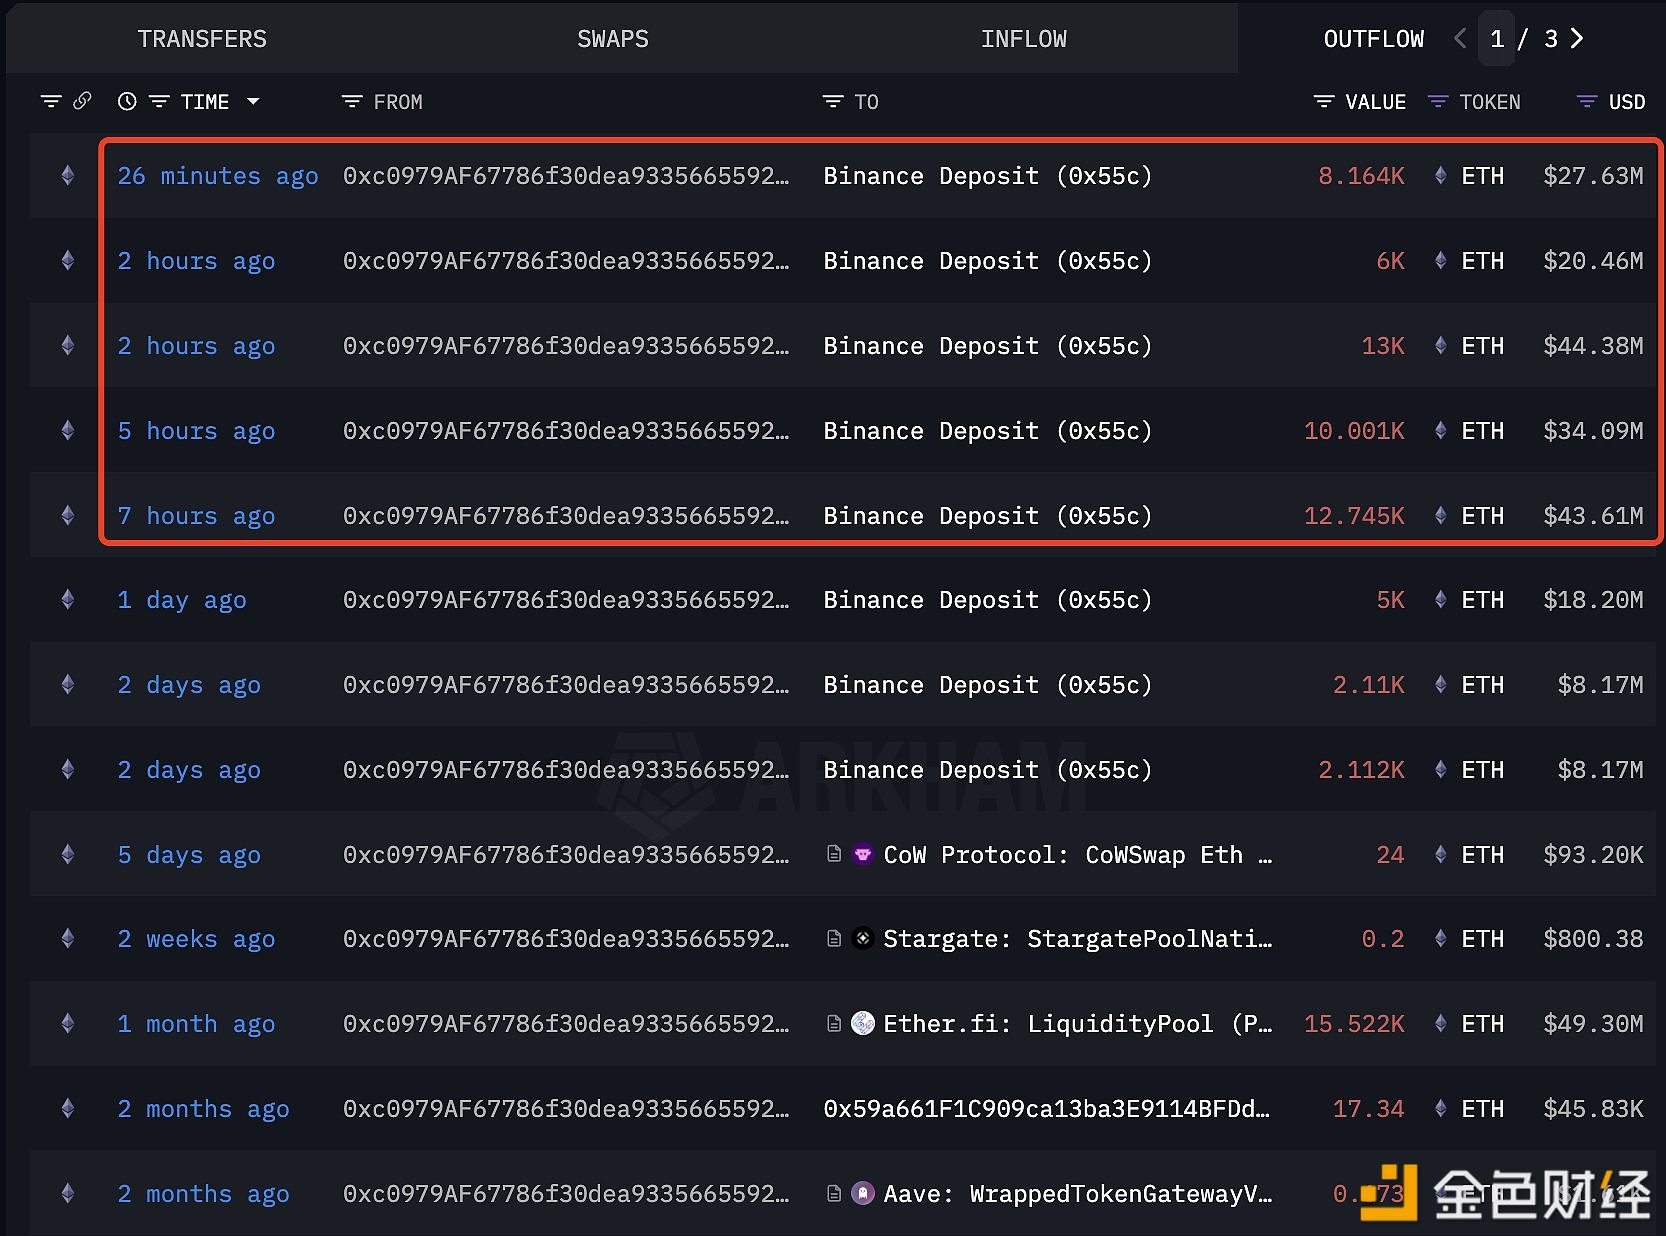Select the OUTFLOW tab
This screenshot has width=1666, height=1236.
[x=1373, y=39]
